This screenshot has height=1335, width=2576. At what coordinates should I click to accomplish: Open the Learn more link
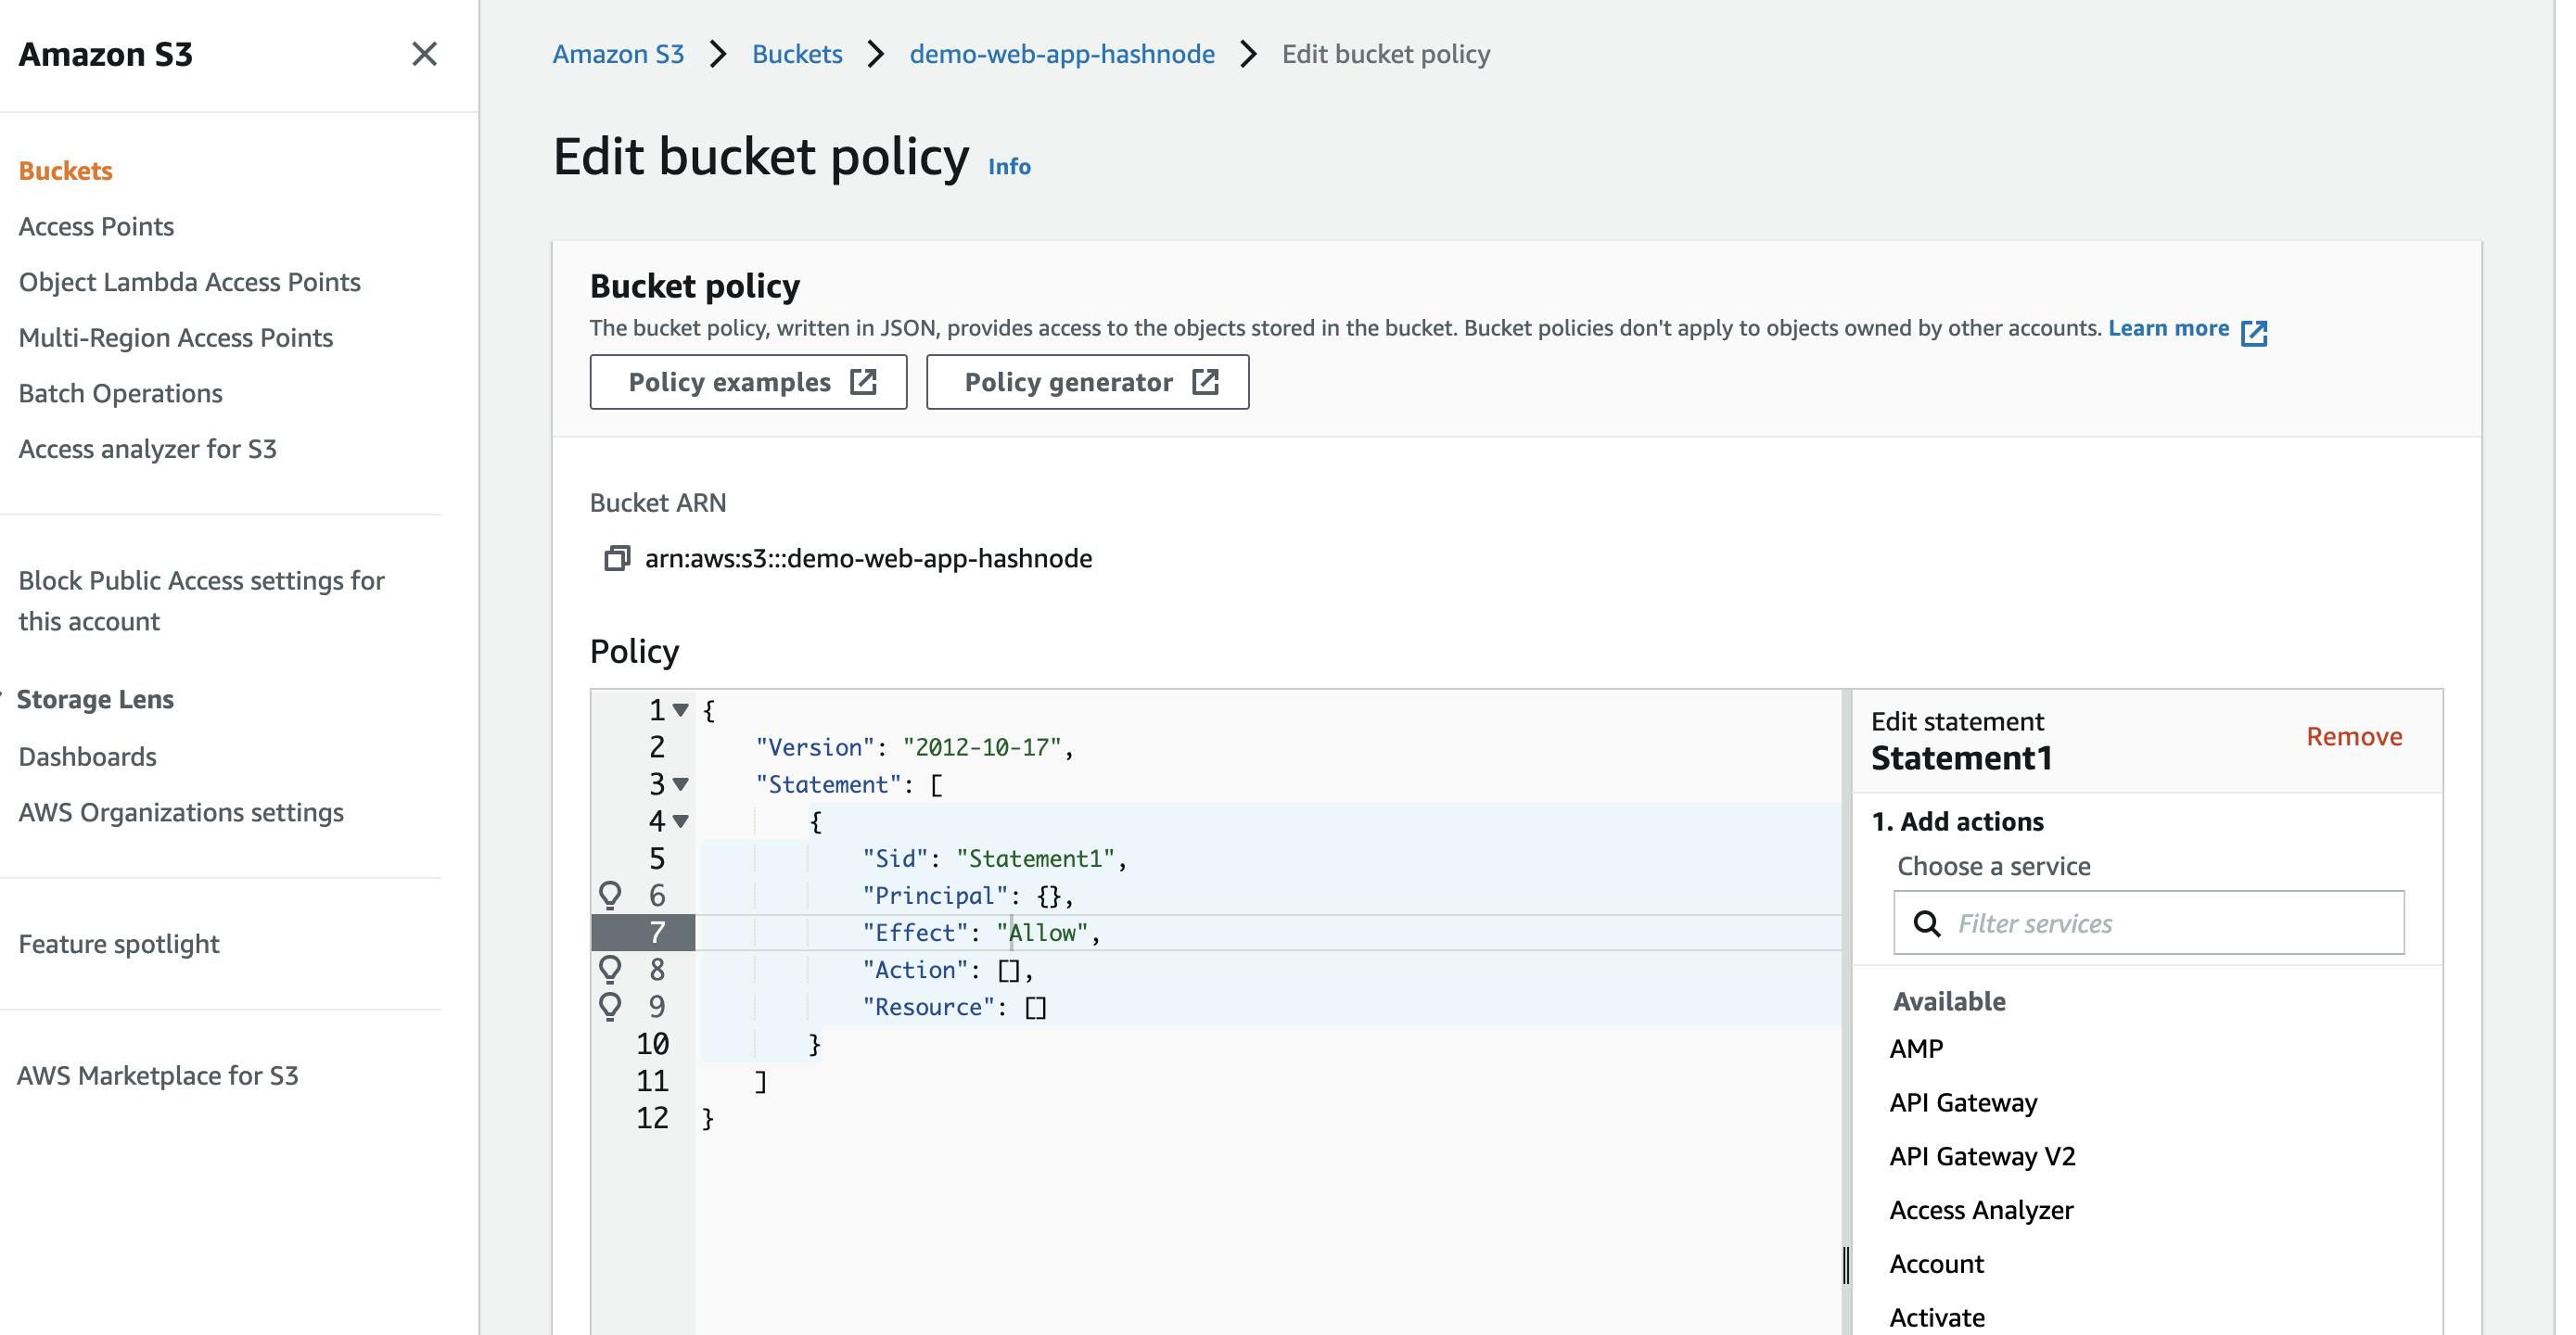[2169, 328]
